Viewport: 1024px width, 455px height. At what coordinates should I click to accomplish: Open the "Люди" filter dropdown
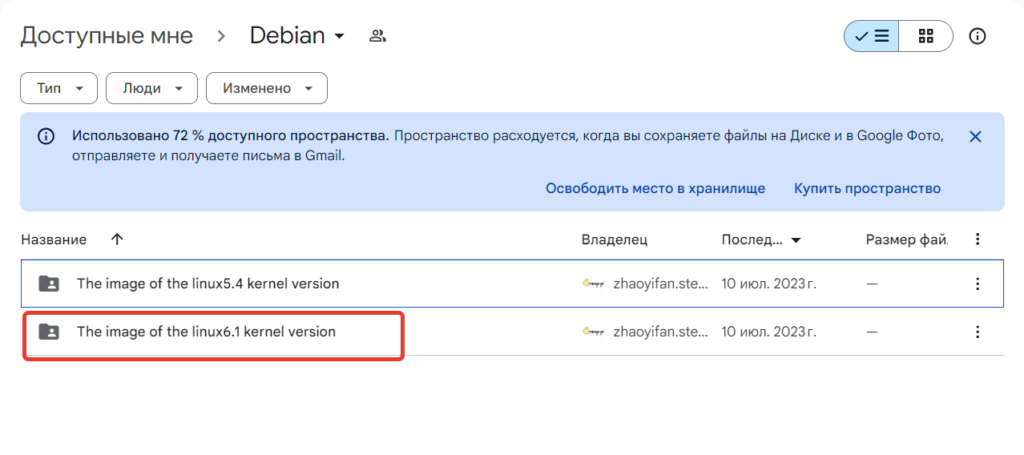[x=152, y=88]
